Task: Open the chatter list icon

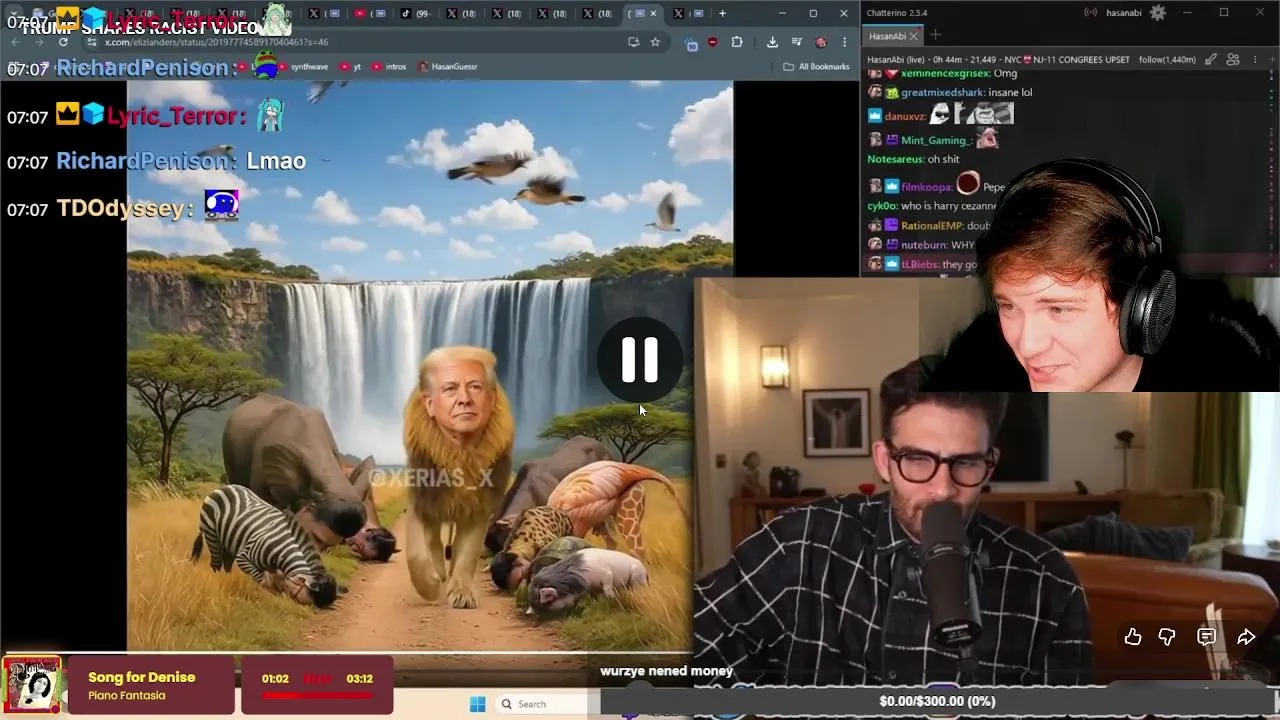Action: 1234,60
